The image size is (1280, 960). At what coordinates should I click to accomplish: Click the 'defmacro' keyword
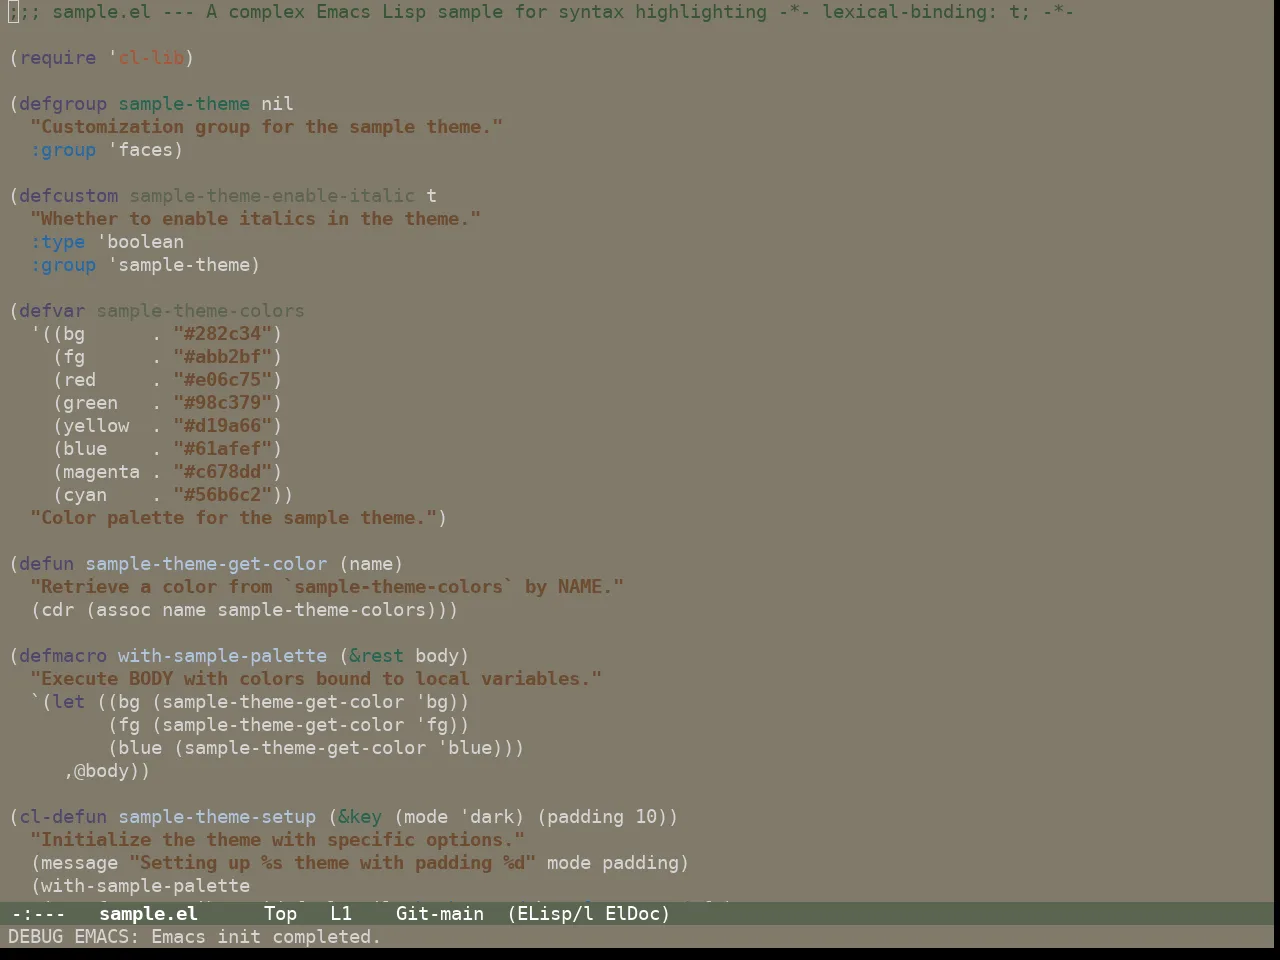pos(63,656)
